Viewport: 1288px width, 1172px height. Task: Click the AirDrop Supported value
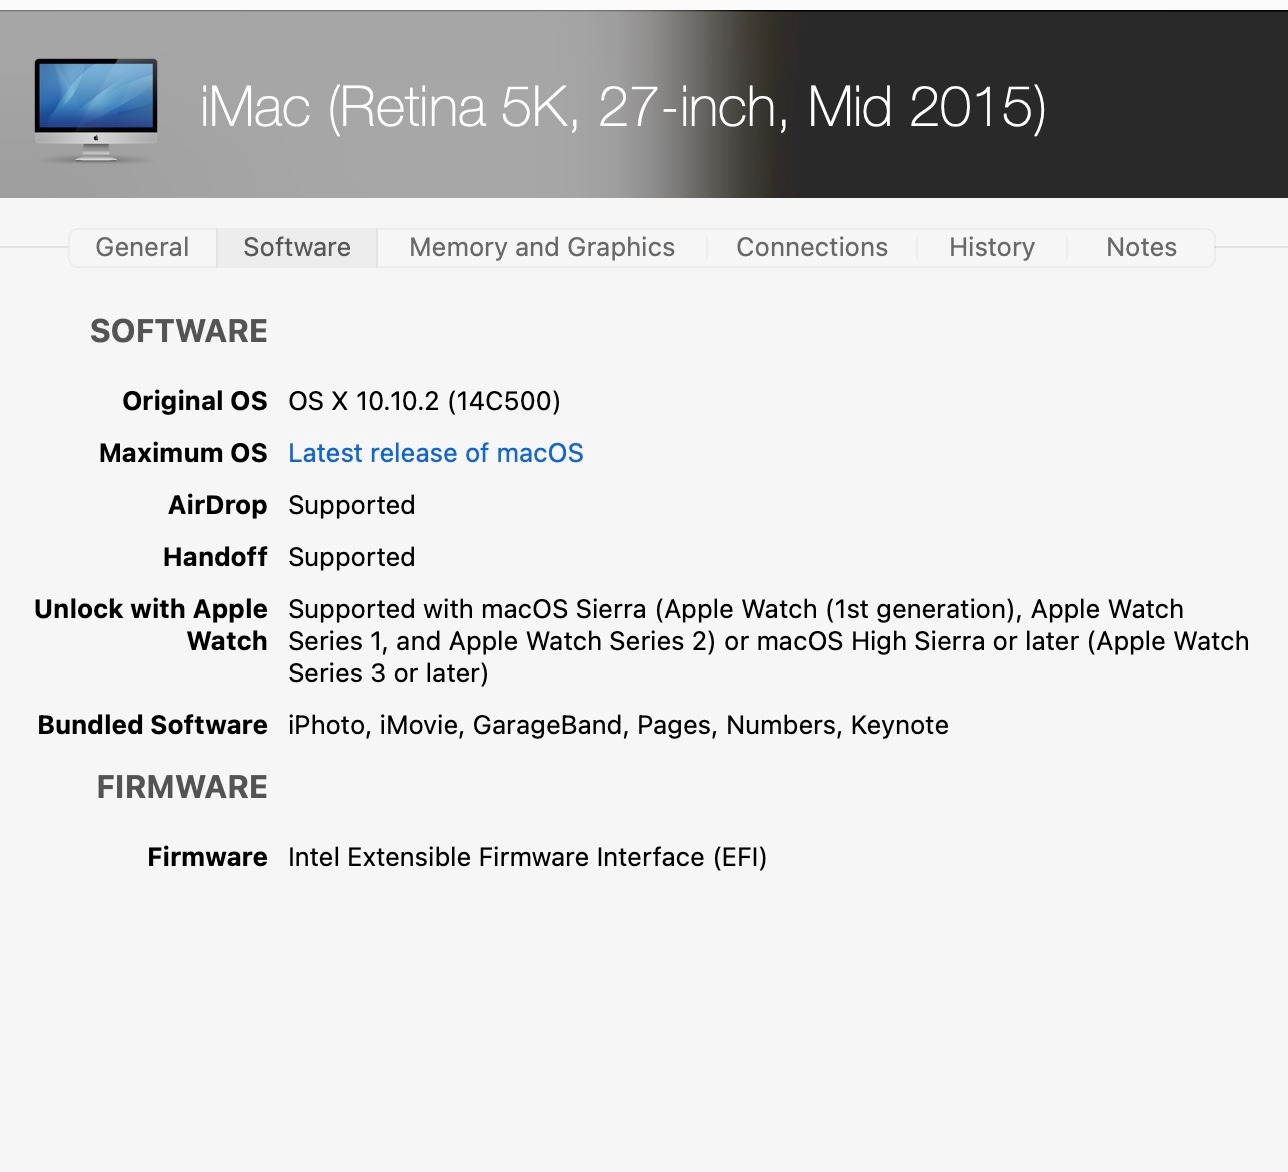(x=352, y=505)
